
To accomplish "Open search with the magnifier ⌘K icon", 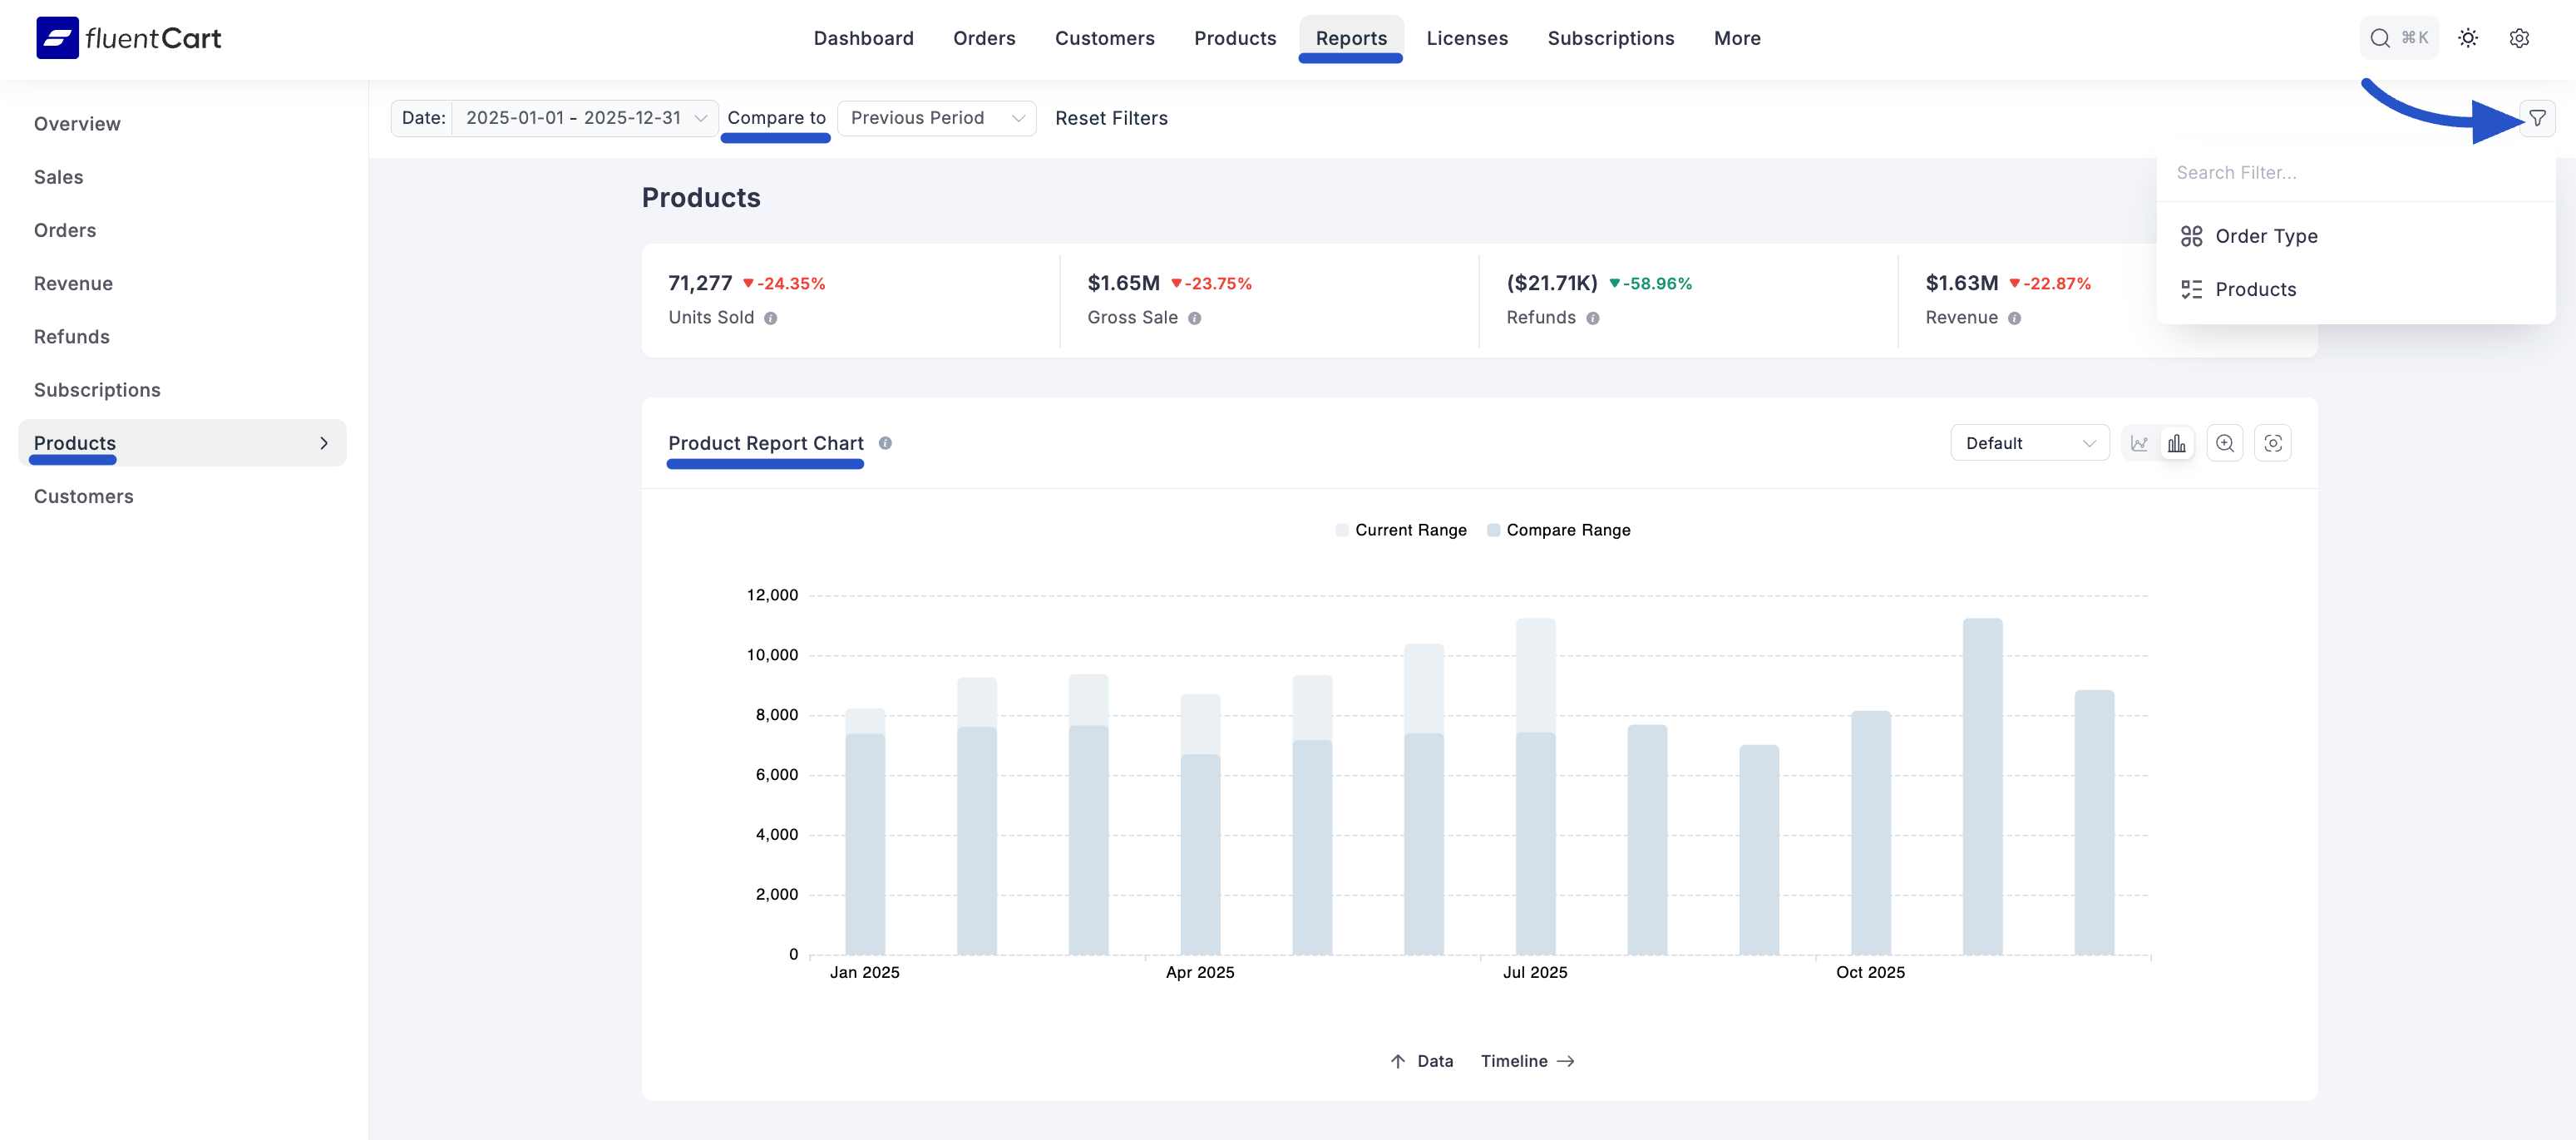I will point(2398,37).
